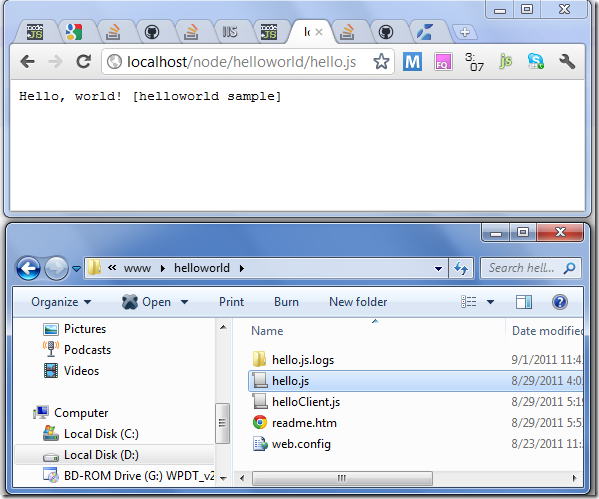Expand the Organize dropdown menu

click(x=61, y=302)
